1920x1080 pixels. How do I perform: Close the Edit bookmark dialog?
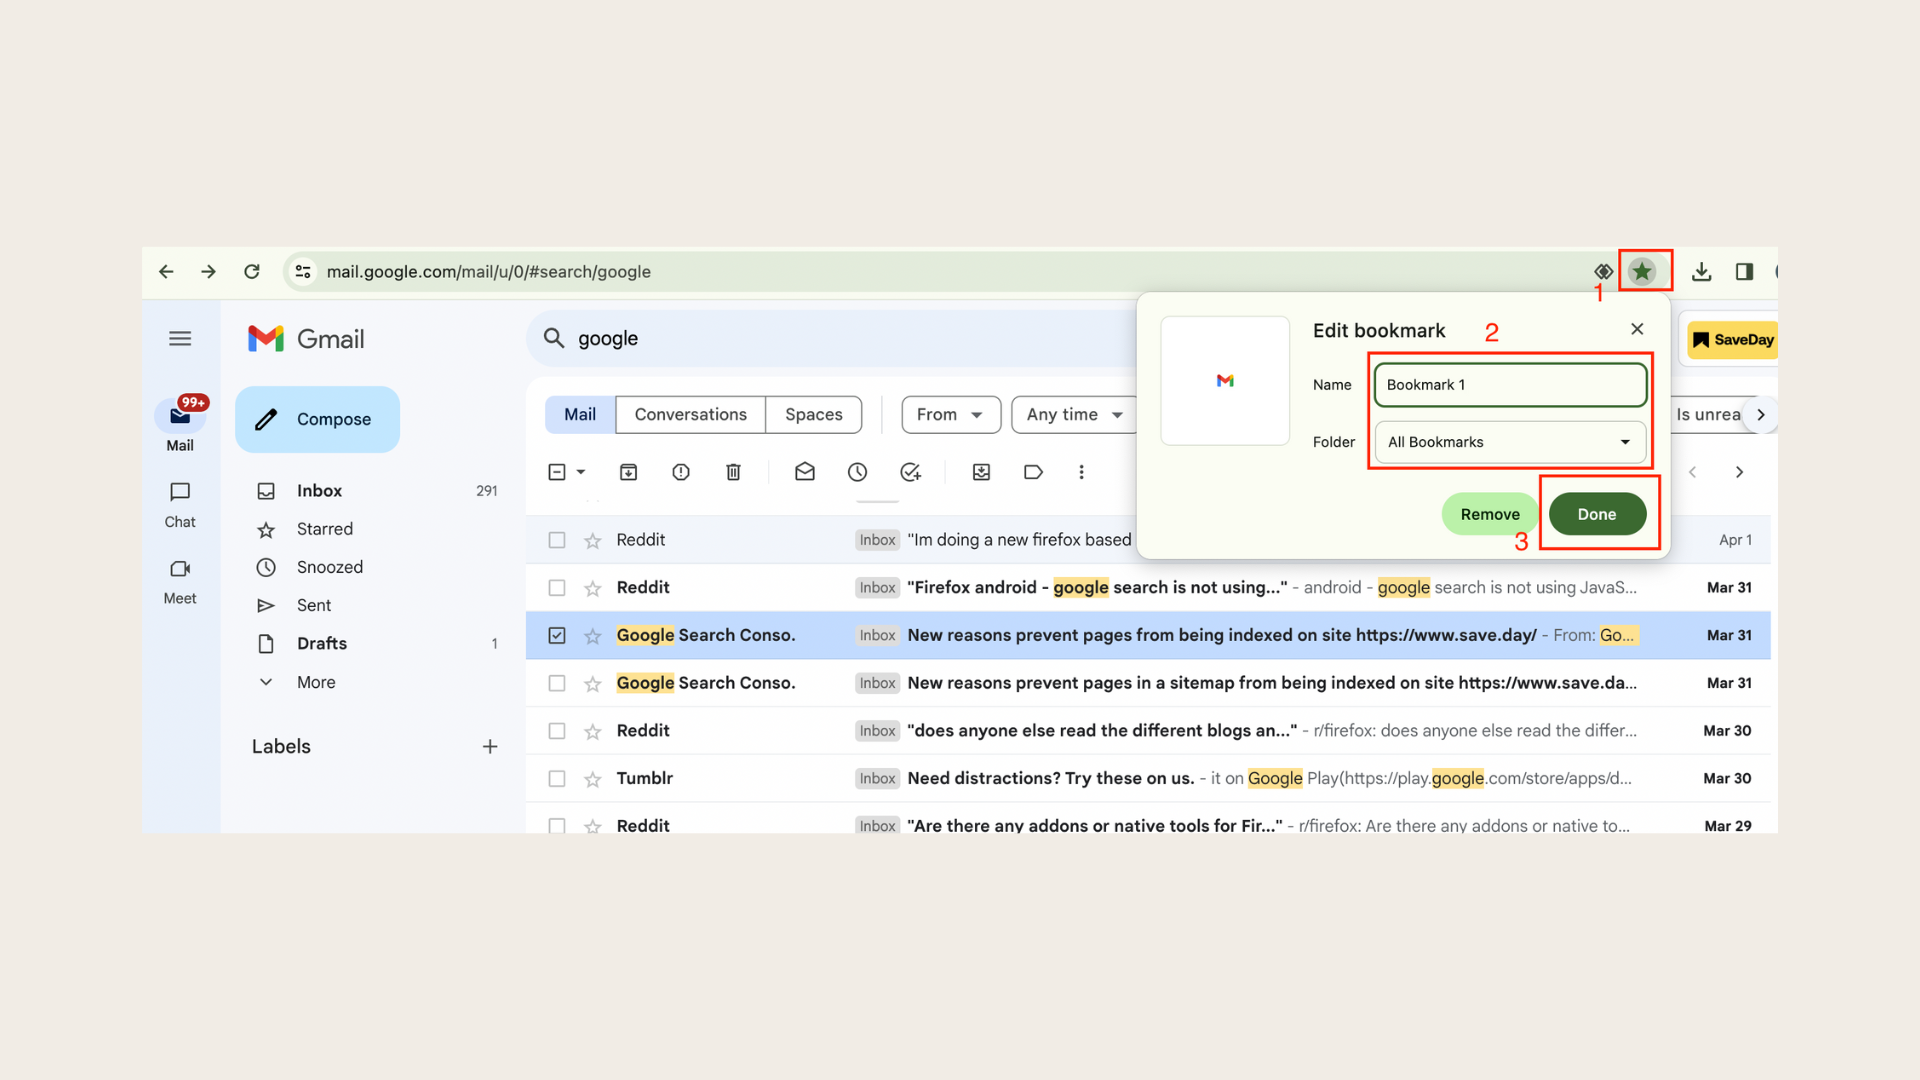point(1637,329)
